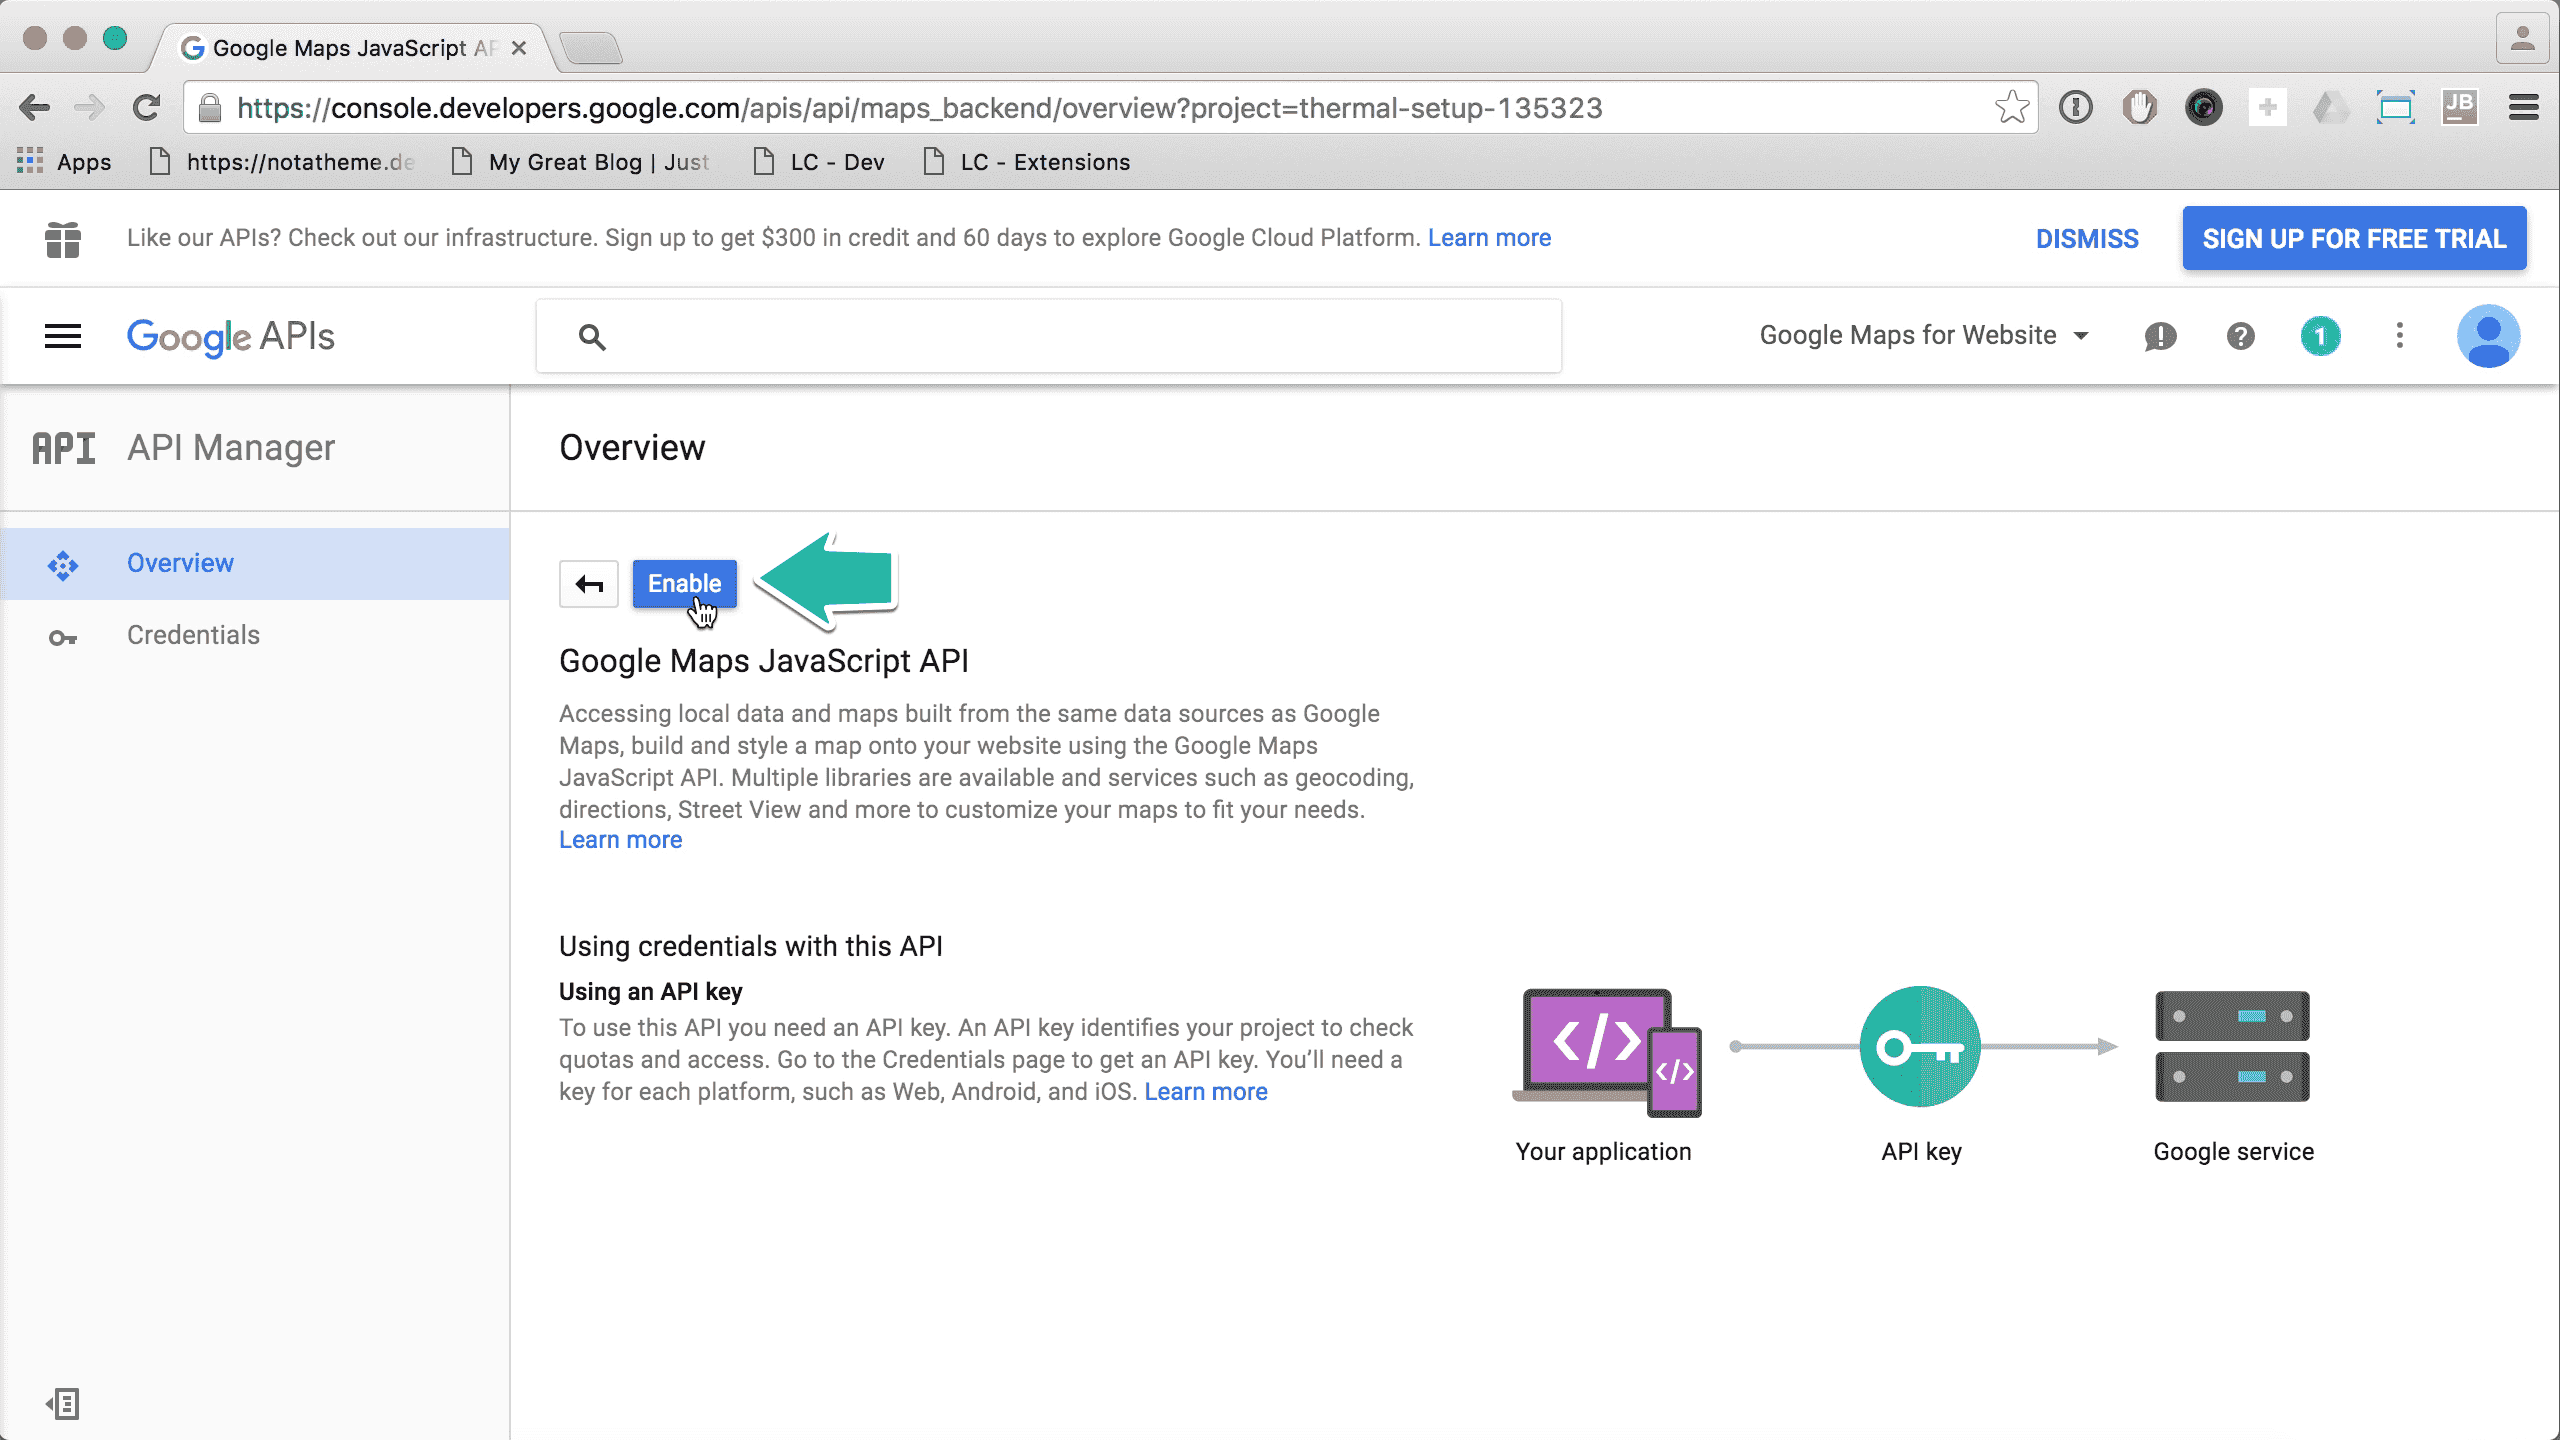
Task: Open the three-dot more options menu
Action: 2400,336
